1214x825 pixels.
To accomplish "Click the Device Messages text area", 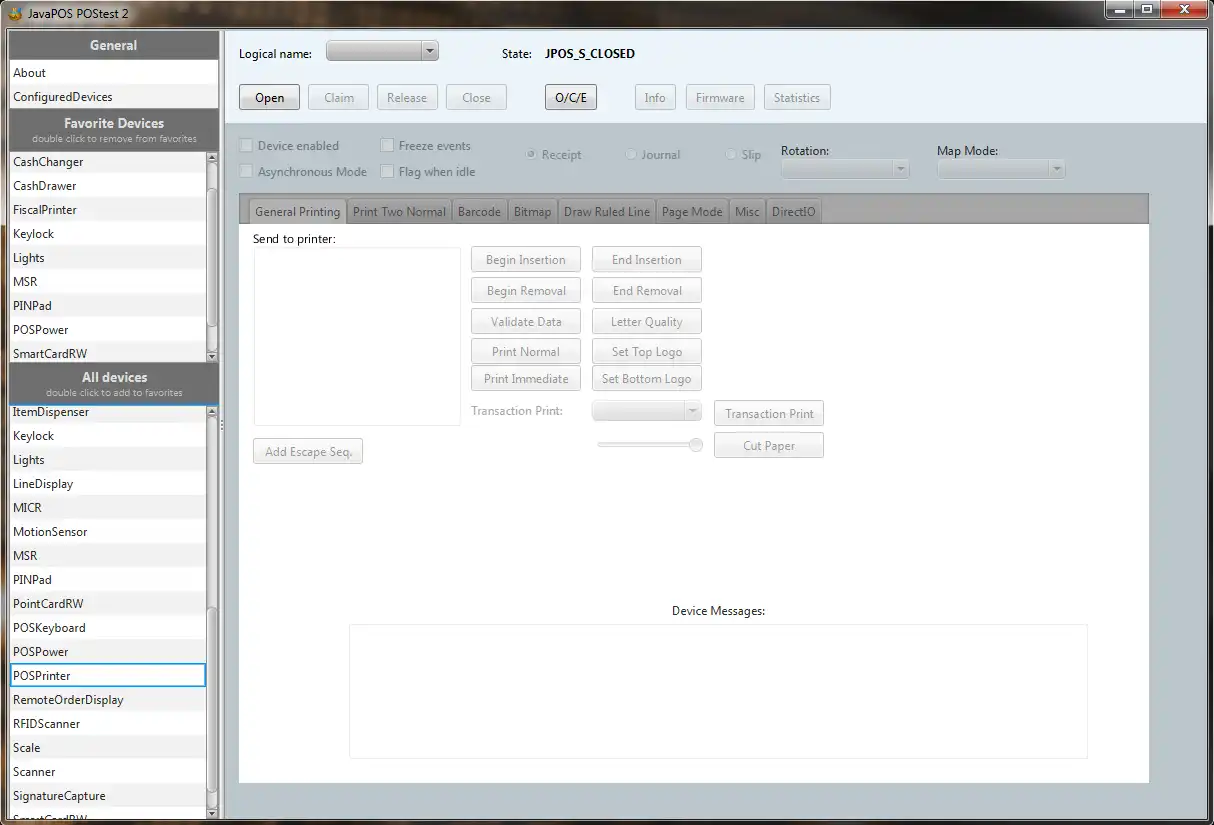I will [718, 691].
